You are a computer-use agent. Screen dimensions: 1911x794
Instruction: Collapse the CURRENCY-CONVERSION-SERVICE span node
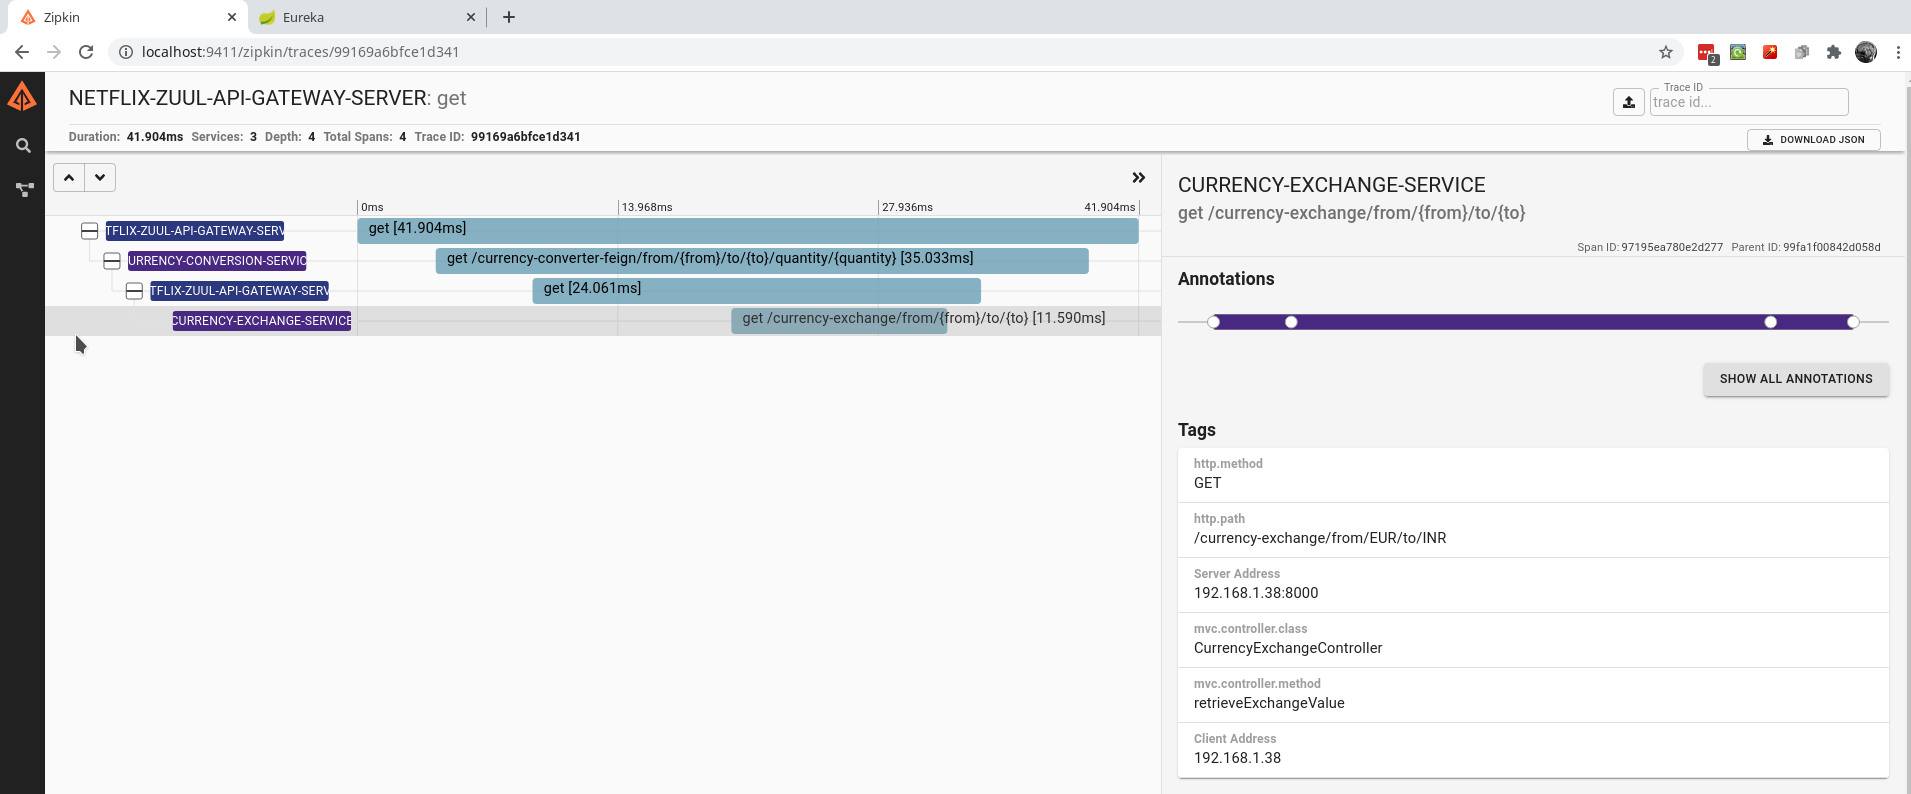pyautogui.click(x=112, y=261)
